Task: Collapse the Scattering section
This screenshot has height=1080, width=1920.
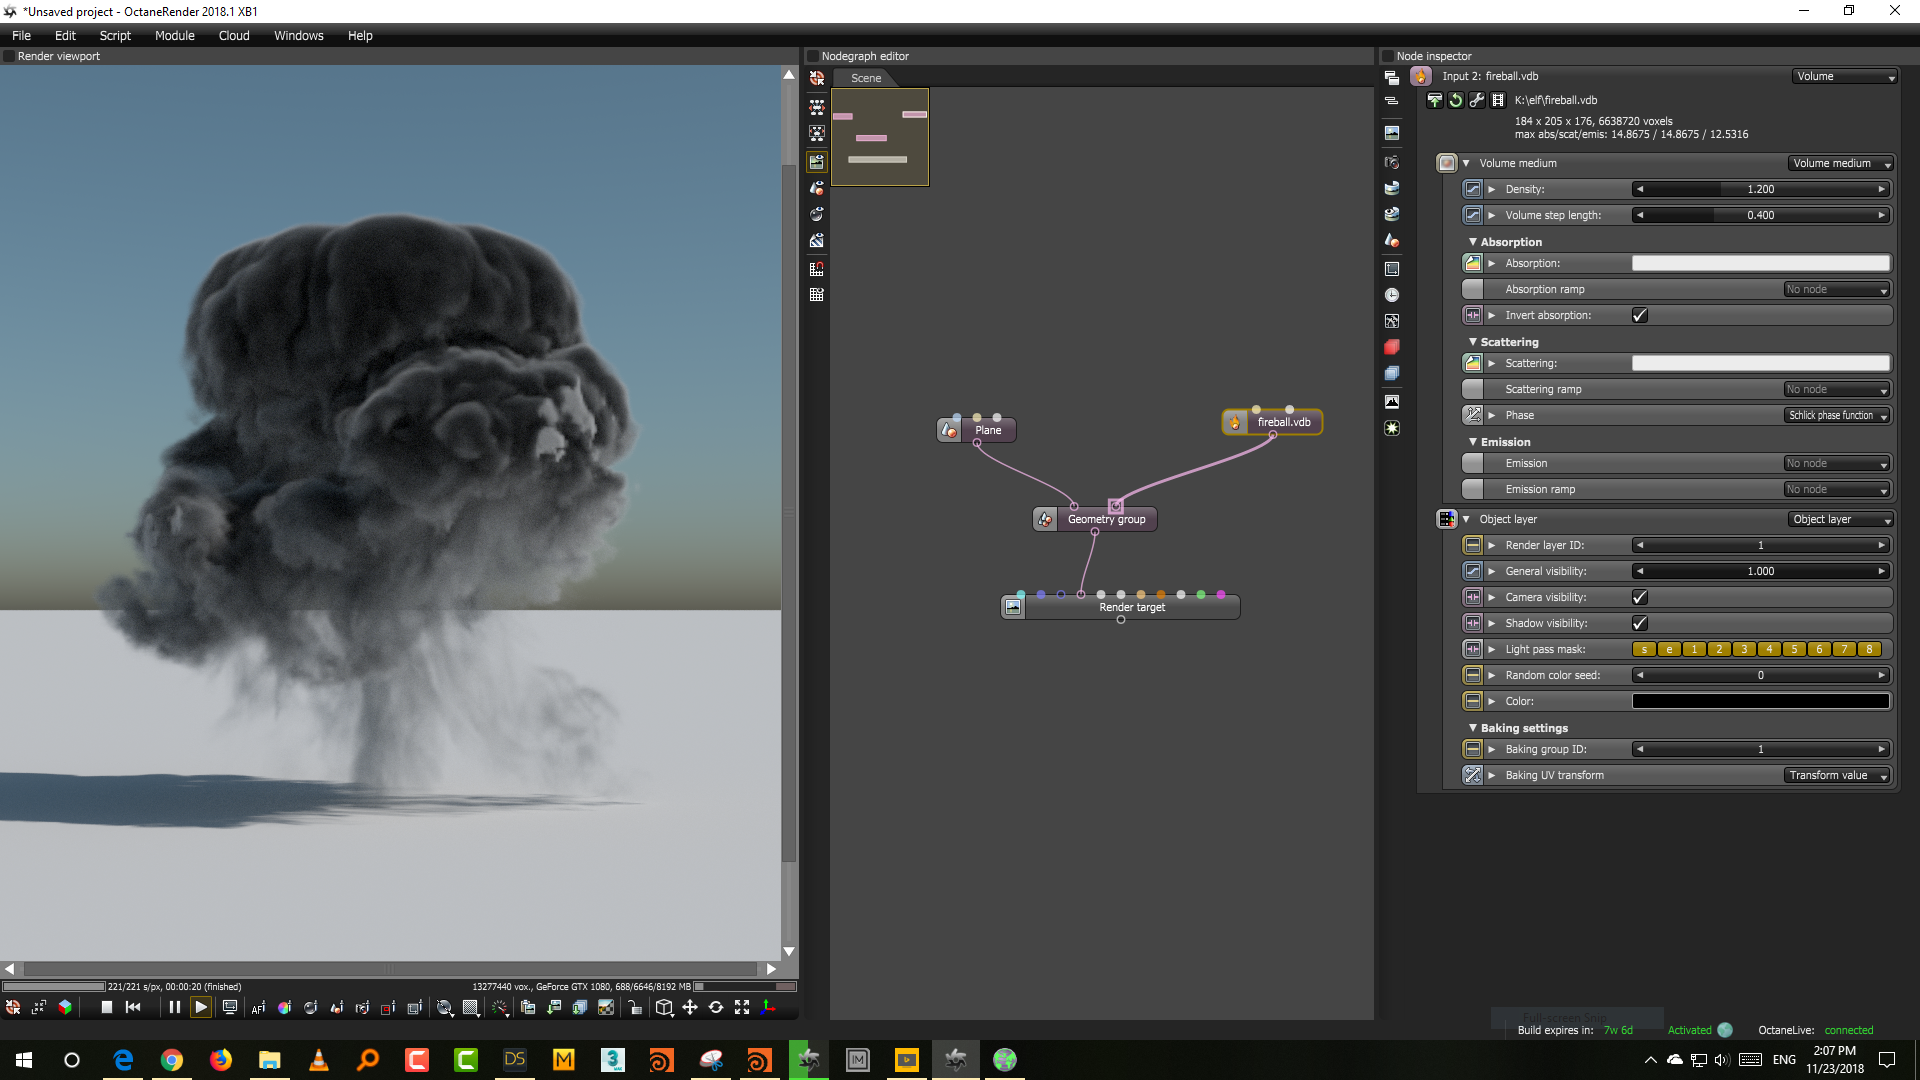Action: [x=1473, y=342]
